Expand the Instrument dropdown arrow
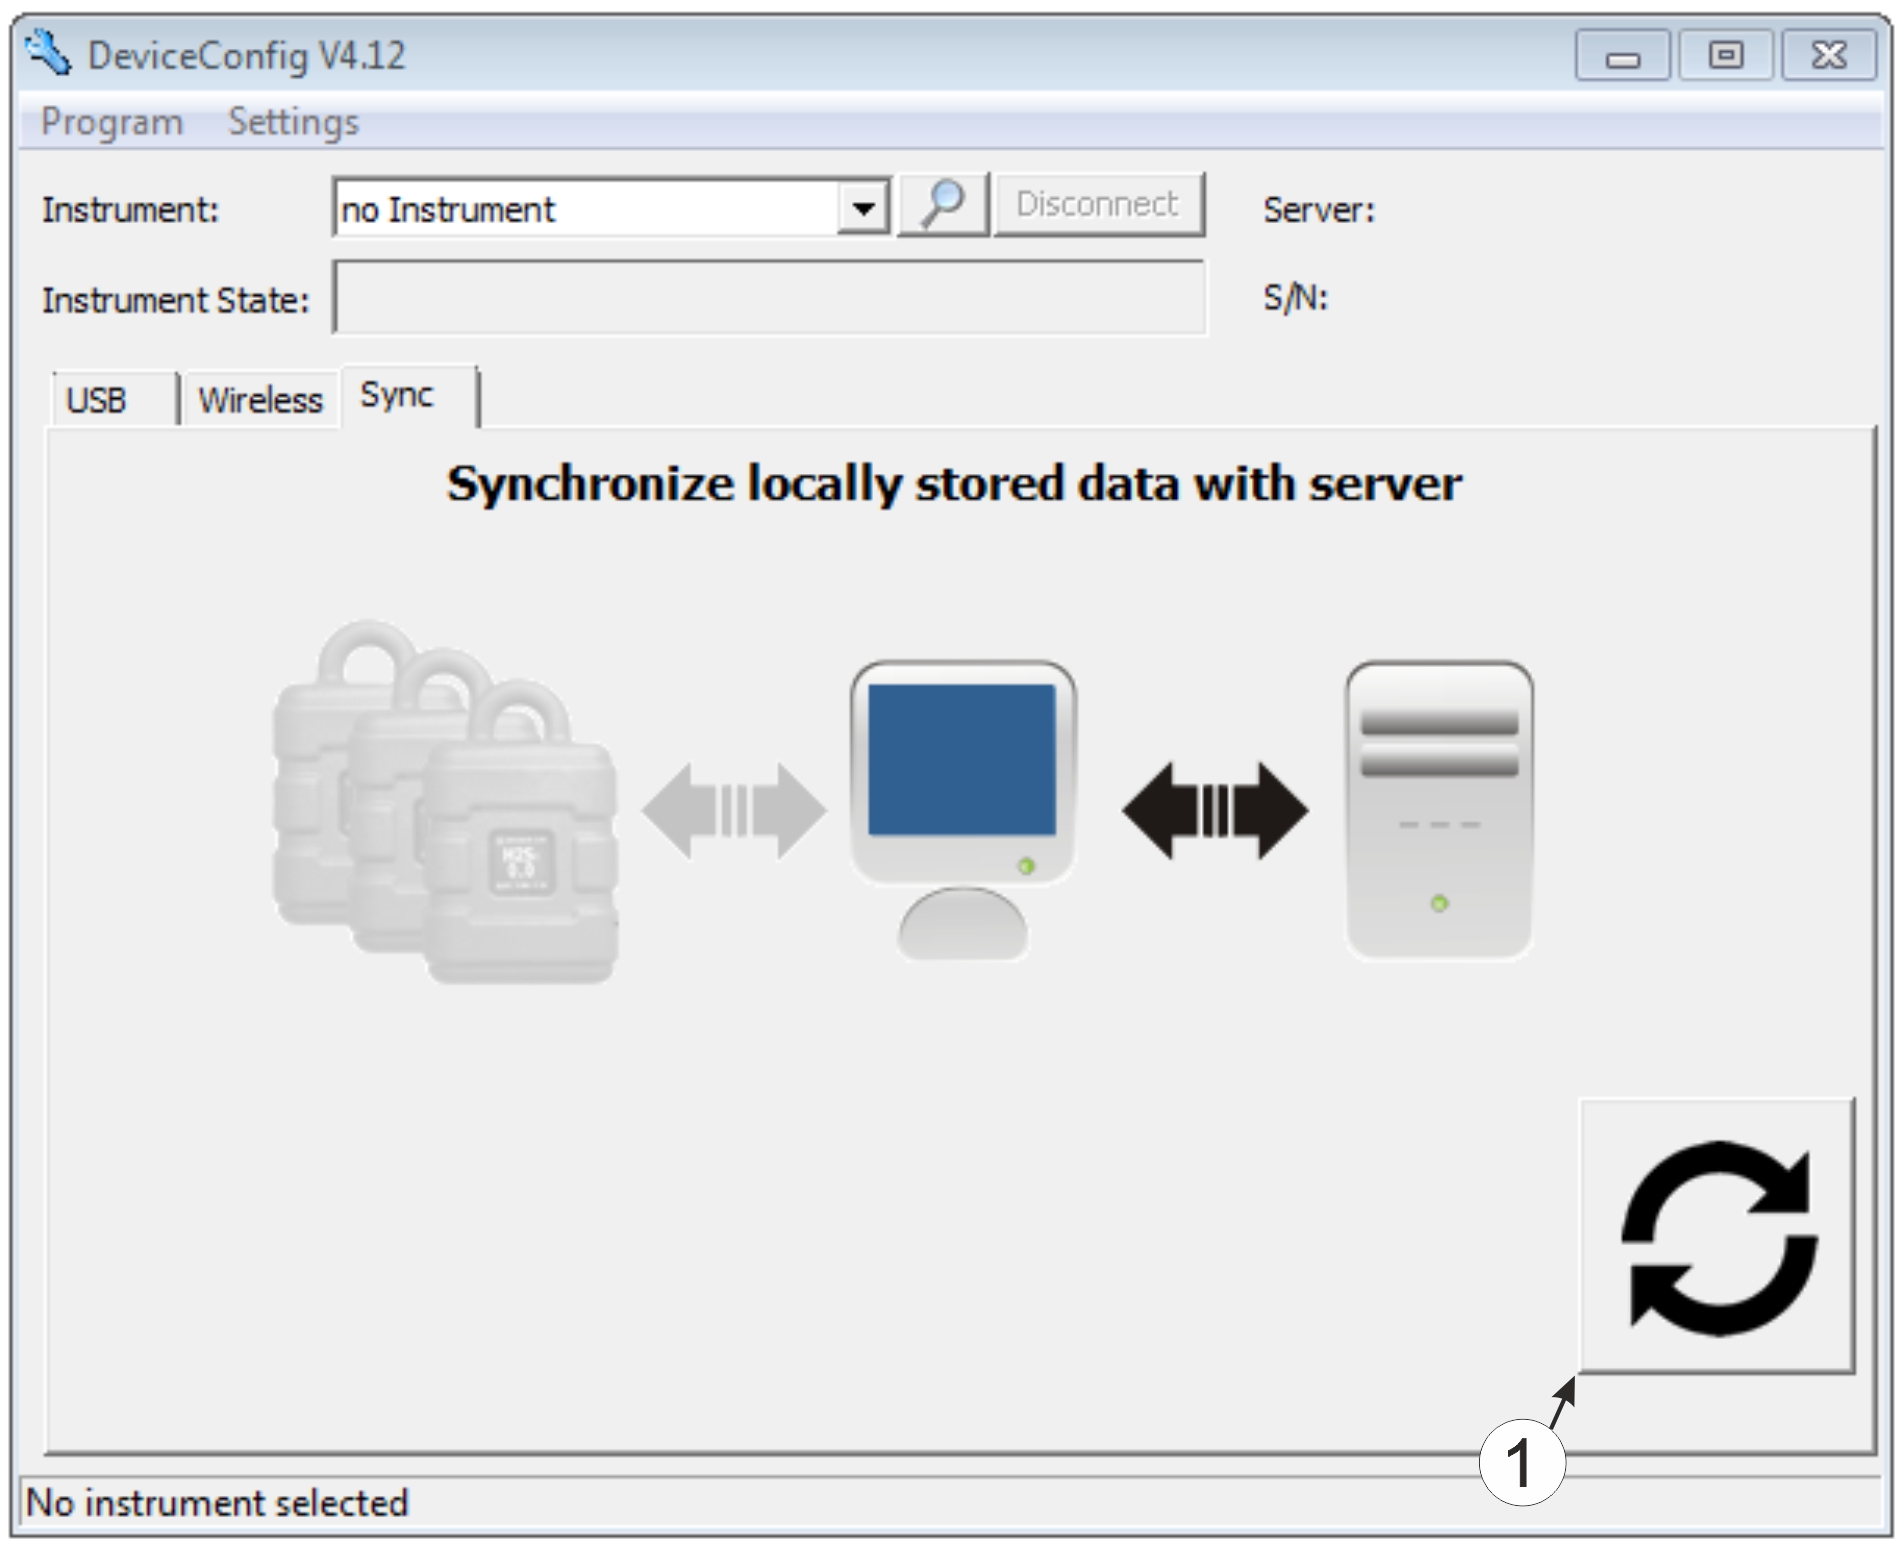Viewport: 1902px width, 1544px height. [x=863, y=209]
